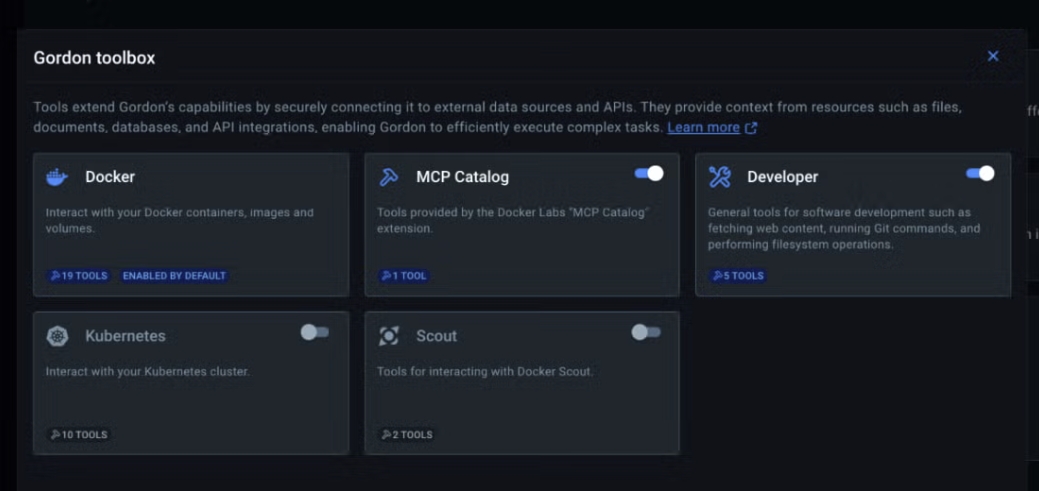1039x491 pixels.
Task: Click 'Interact with your Kubernetes cluster' text
Action: [147, 372]
